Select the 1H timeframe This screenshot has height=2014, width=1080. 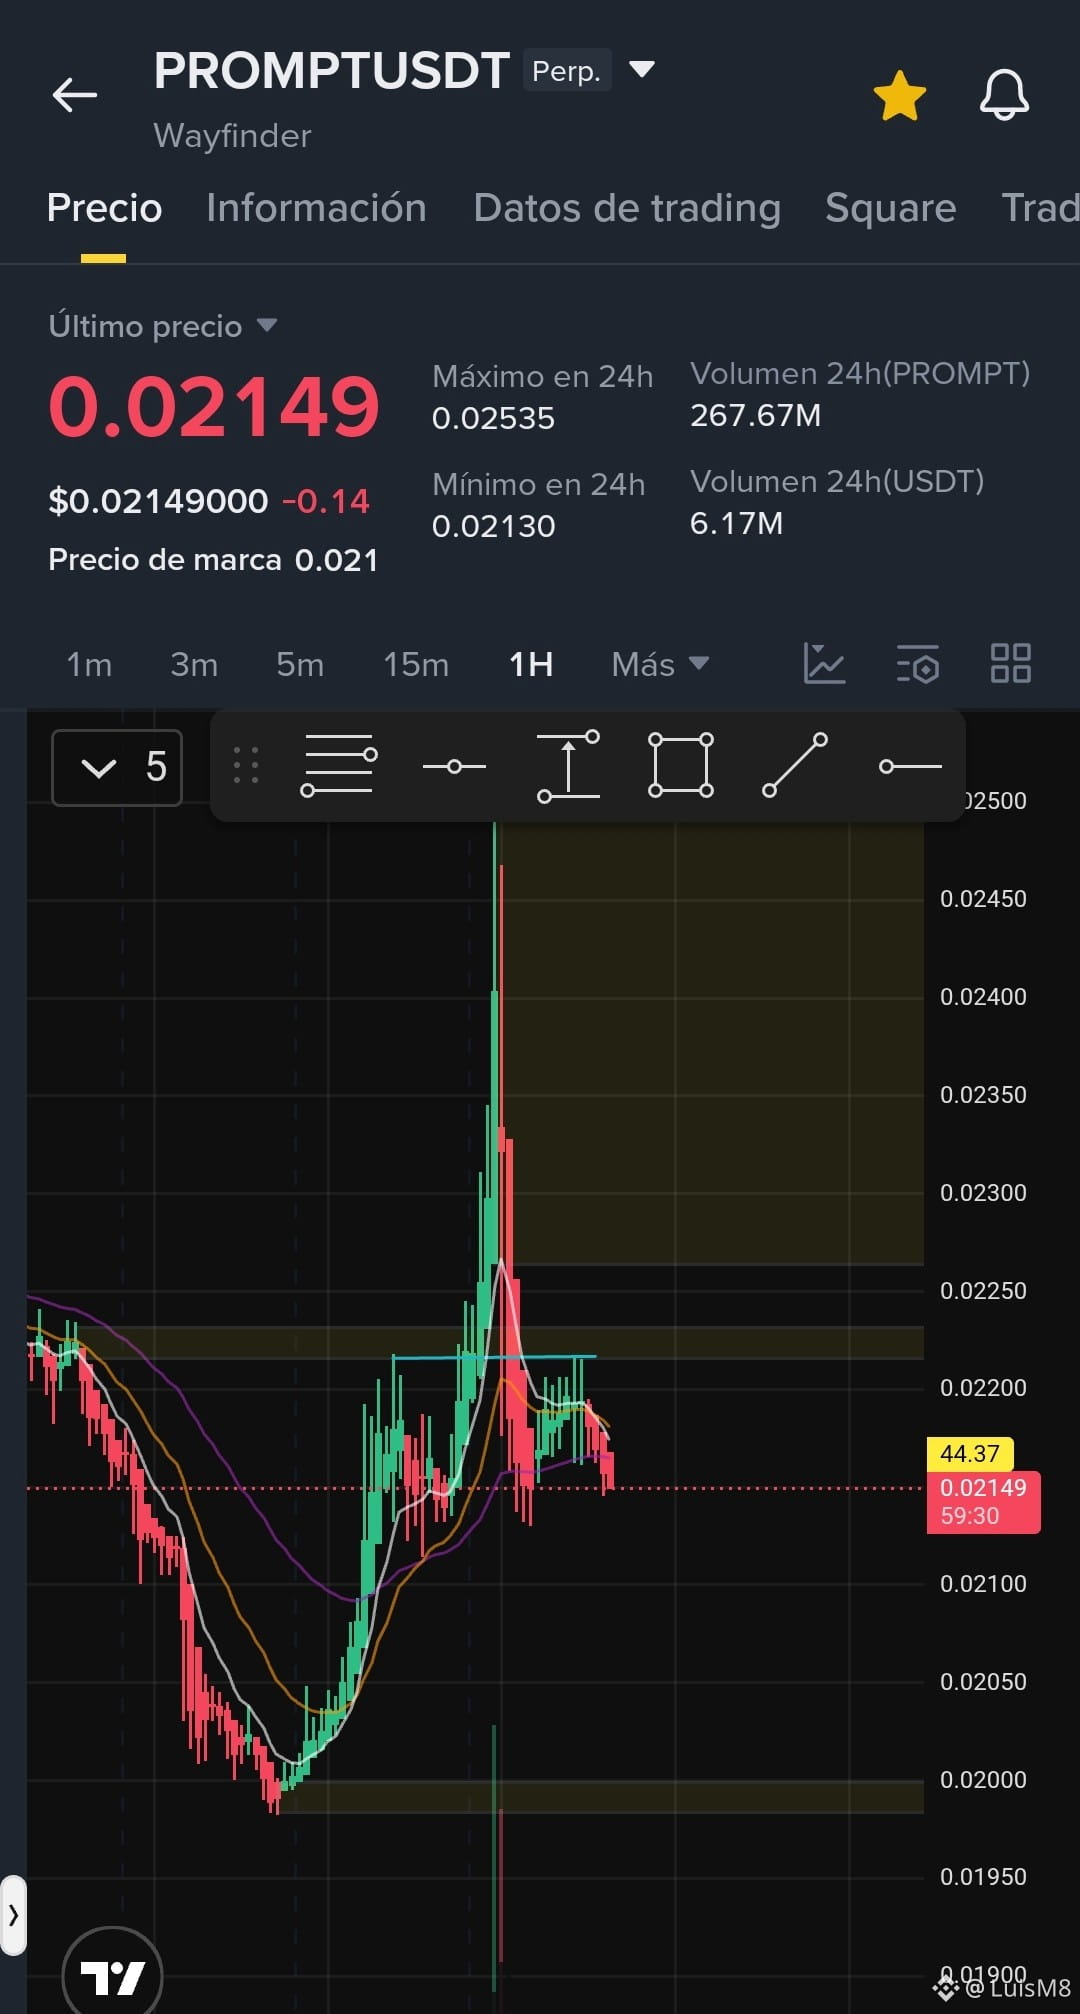[x=531, y=664]
